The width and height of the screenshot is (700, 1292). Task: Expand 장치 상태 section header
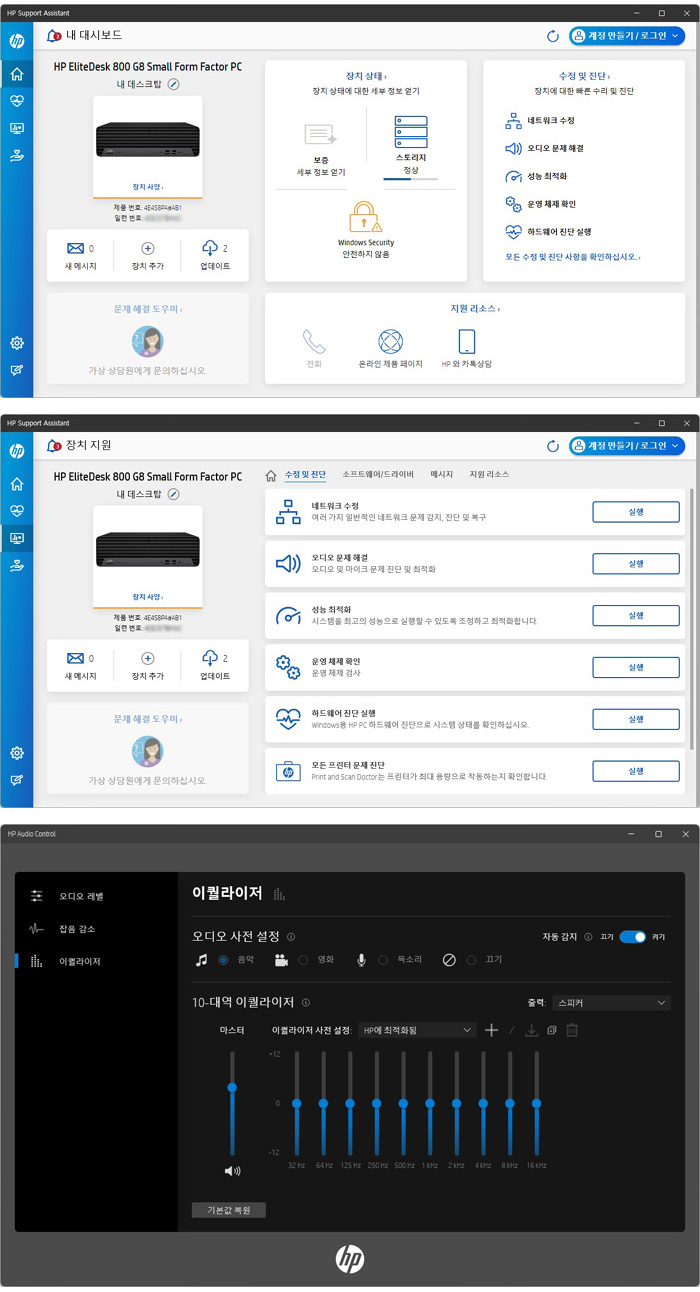click(366, 76)
